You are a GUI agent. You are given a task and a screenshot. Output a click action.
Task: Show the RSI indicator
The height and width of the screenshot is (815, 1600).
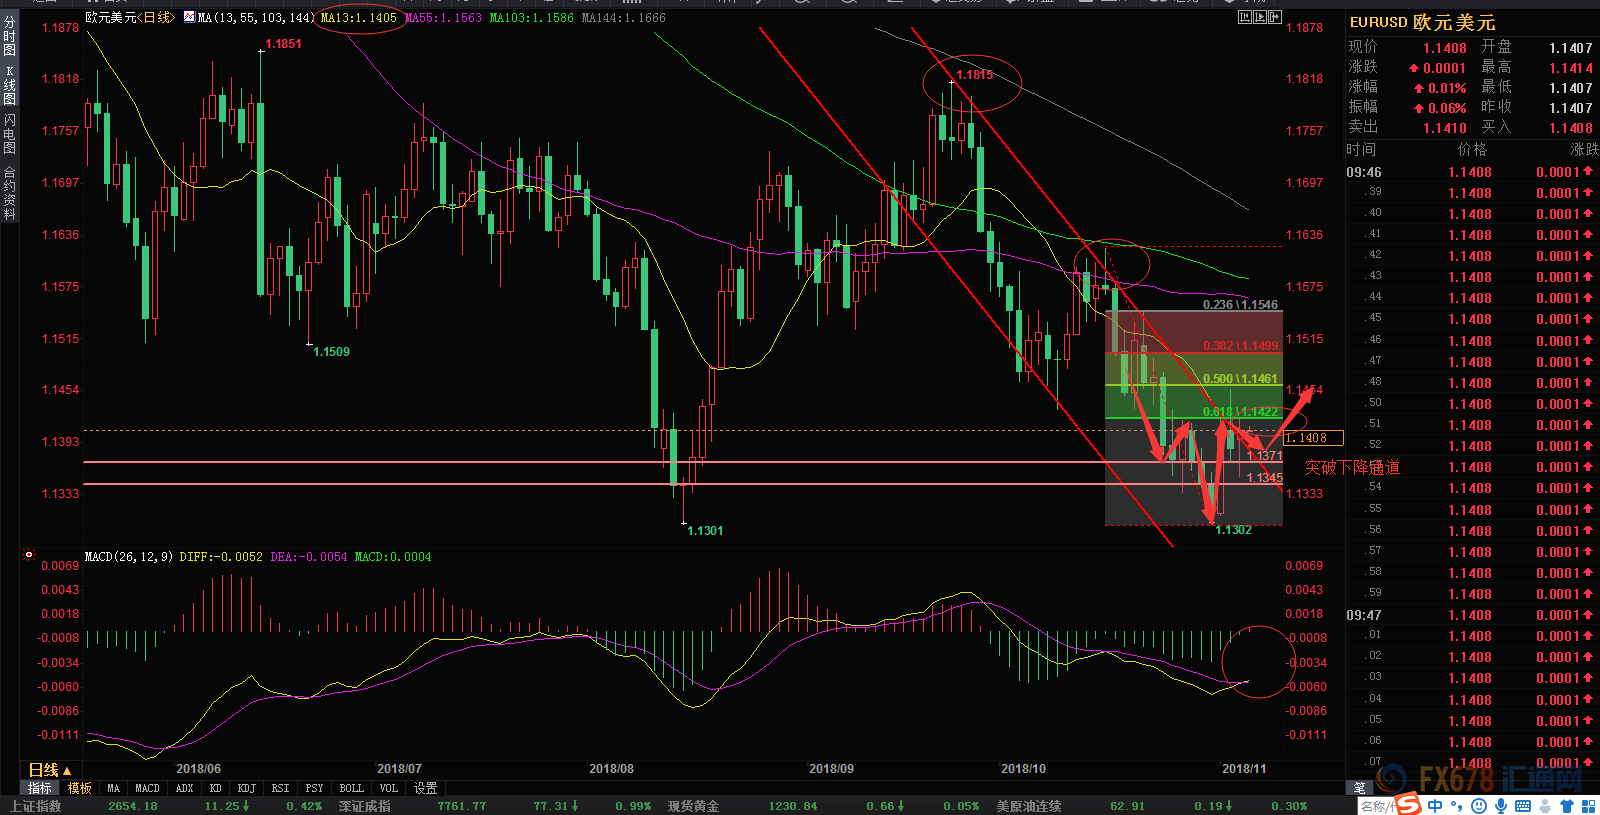tap(280, 788)
